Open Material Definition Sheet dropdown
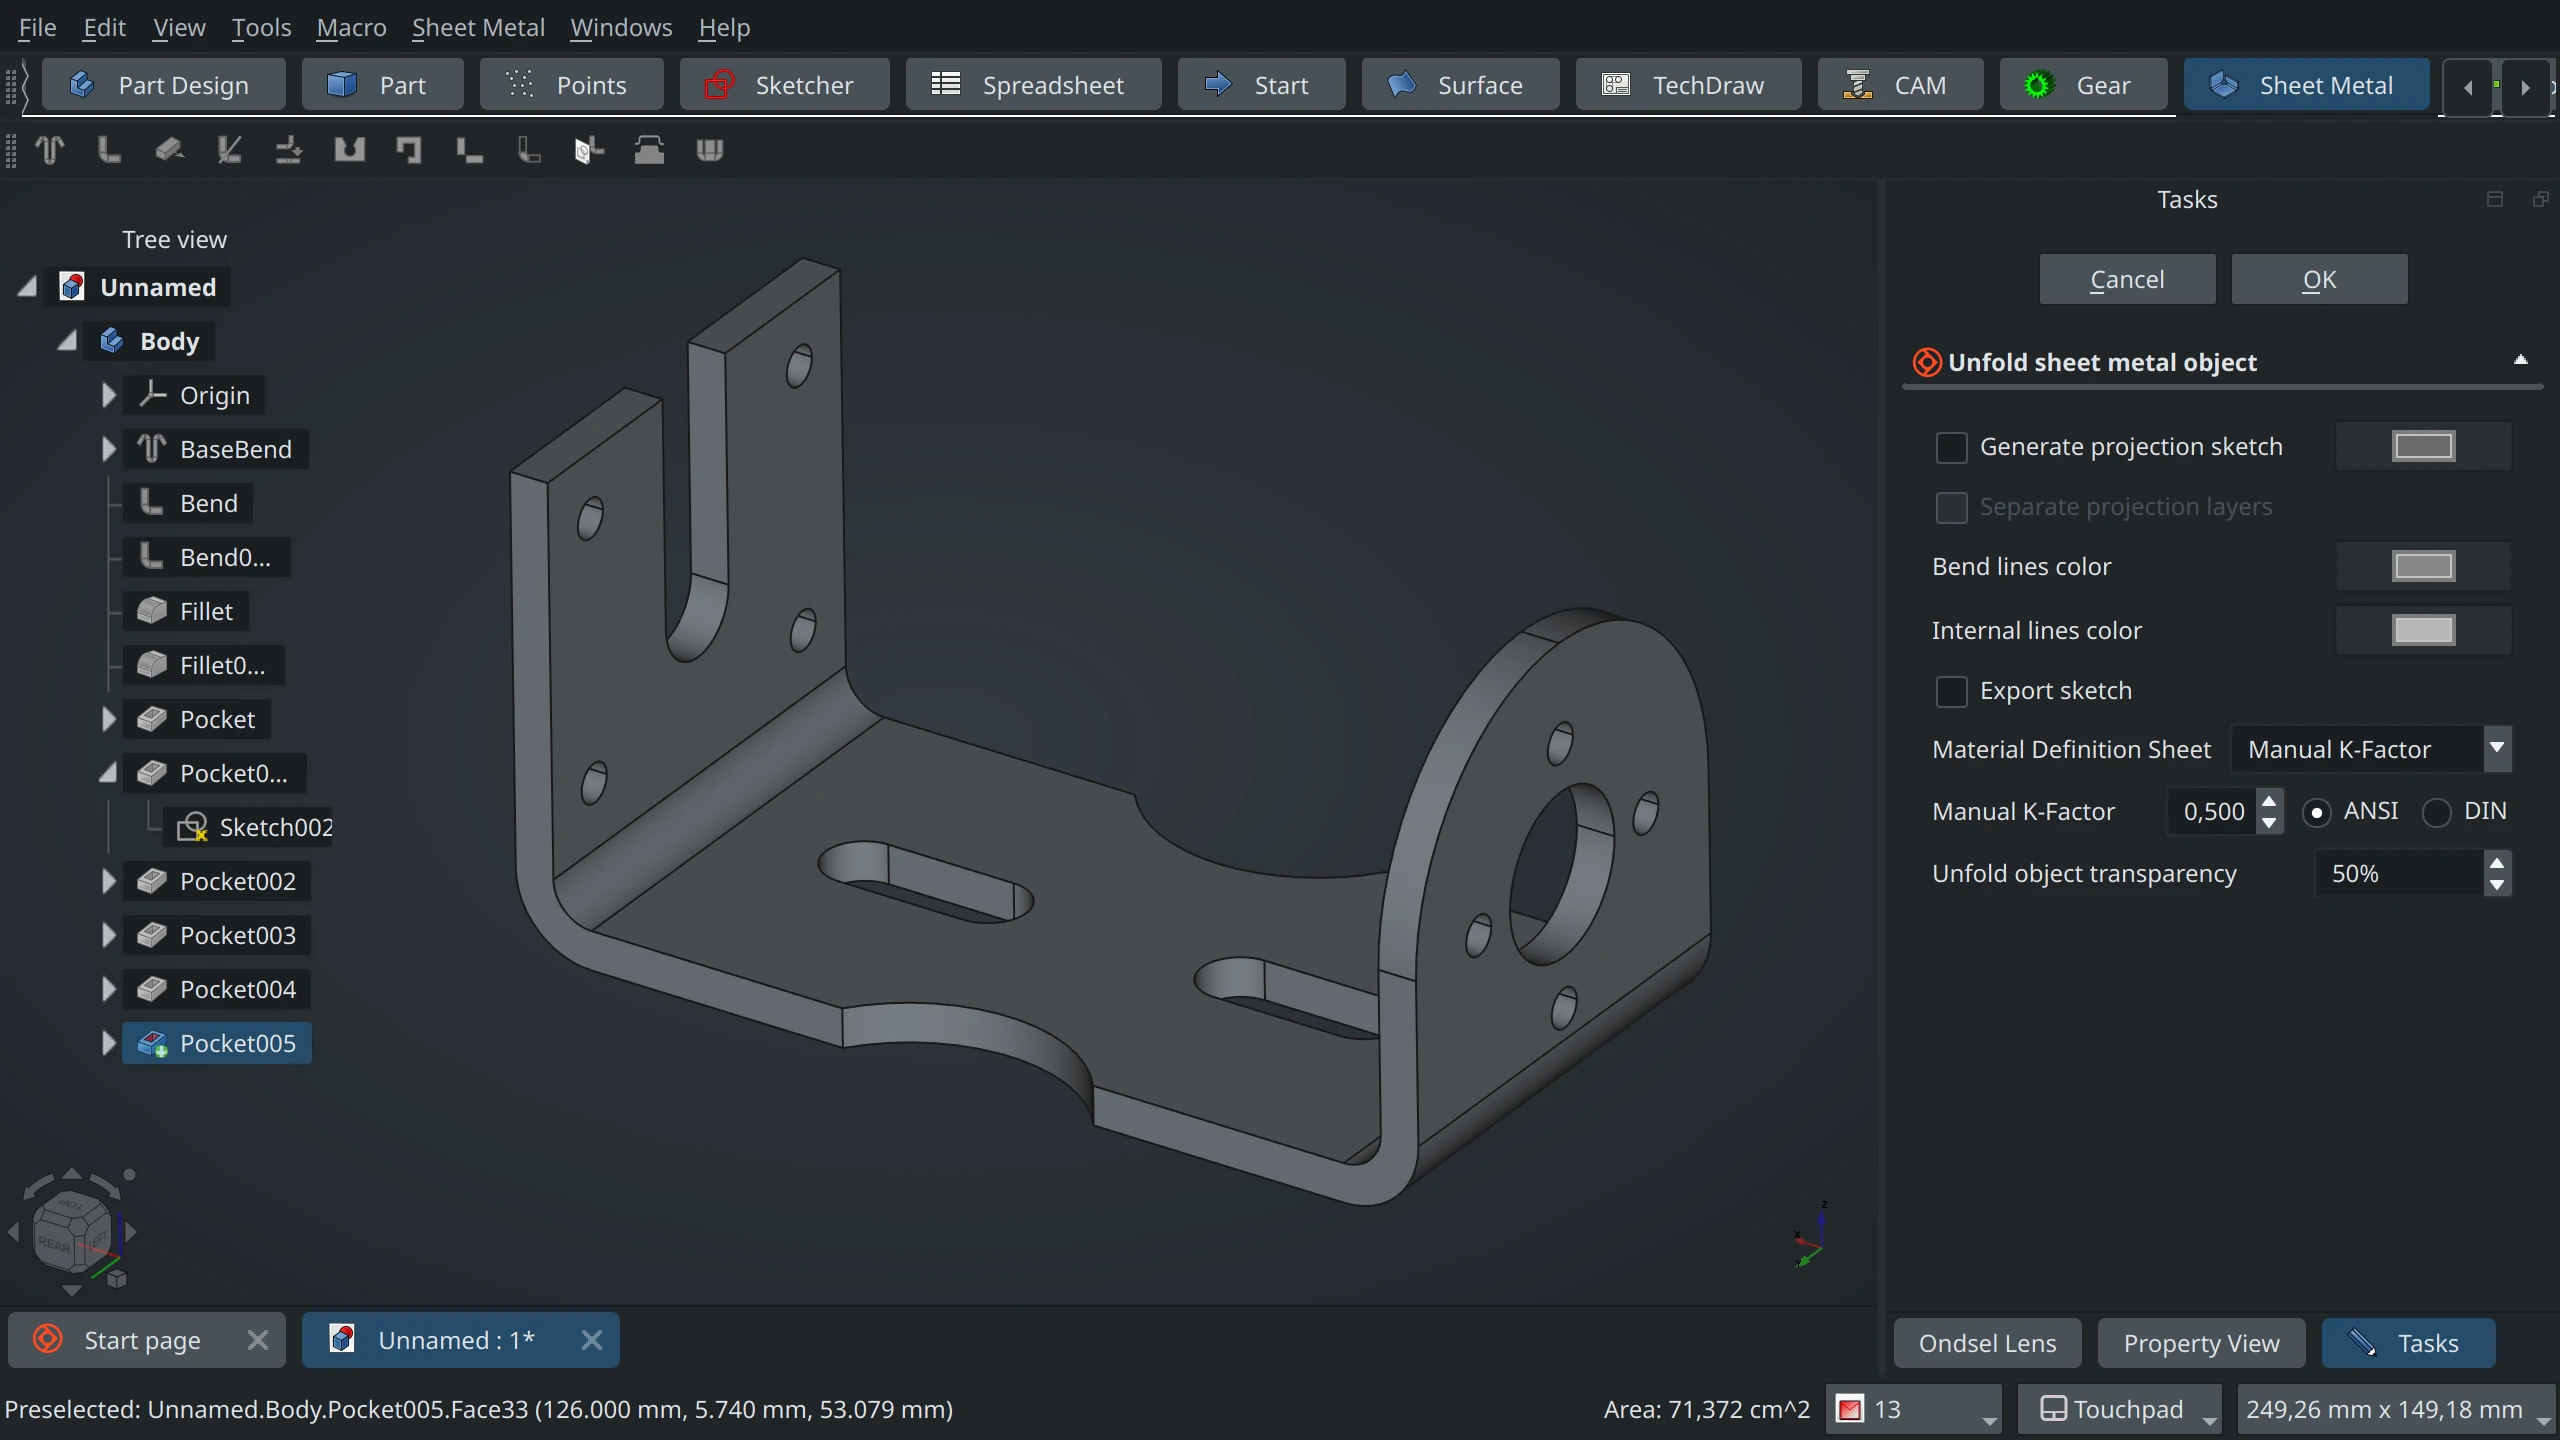The width and height of the screenshot is (2560, 1440). (x=2370, y=749)
